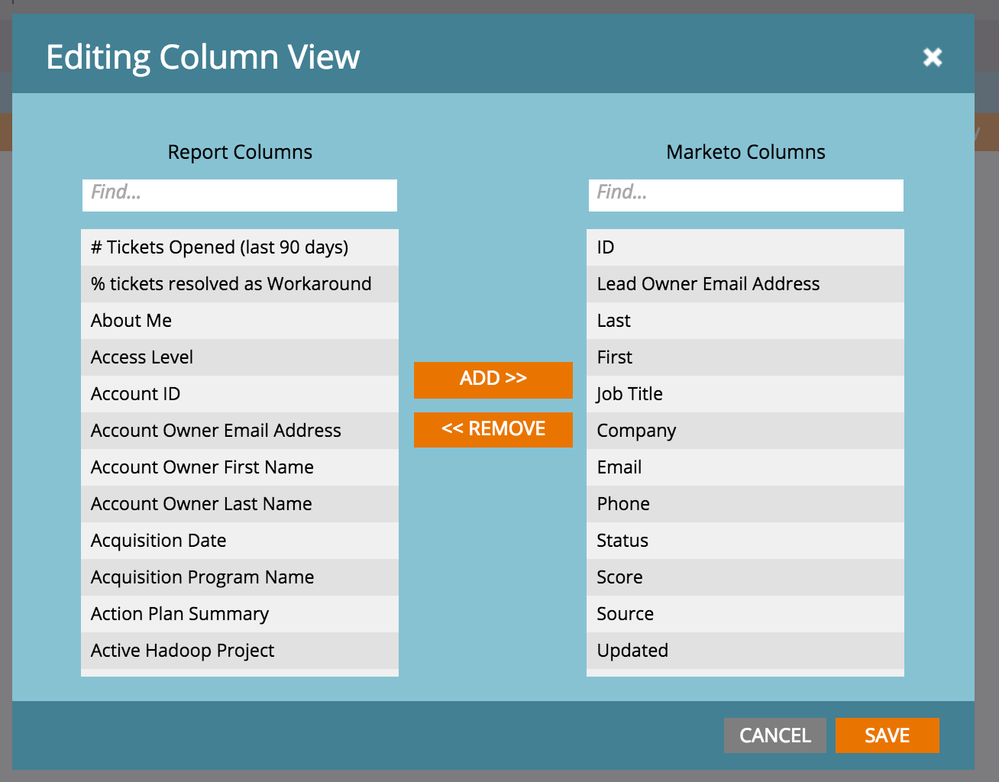The height and width of the screenshot is (782, 999).
Task: Select 'First' in Marketo Columns
Action: coord(745,358)
